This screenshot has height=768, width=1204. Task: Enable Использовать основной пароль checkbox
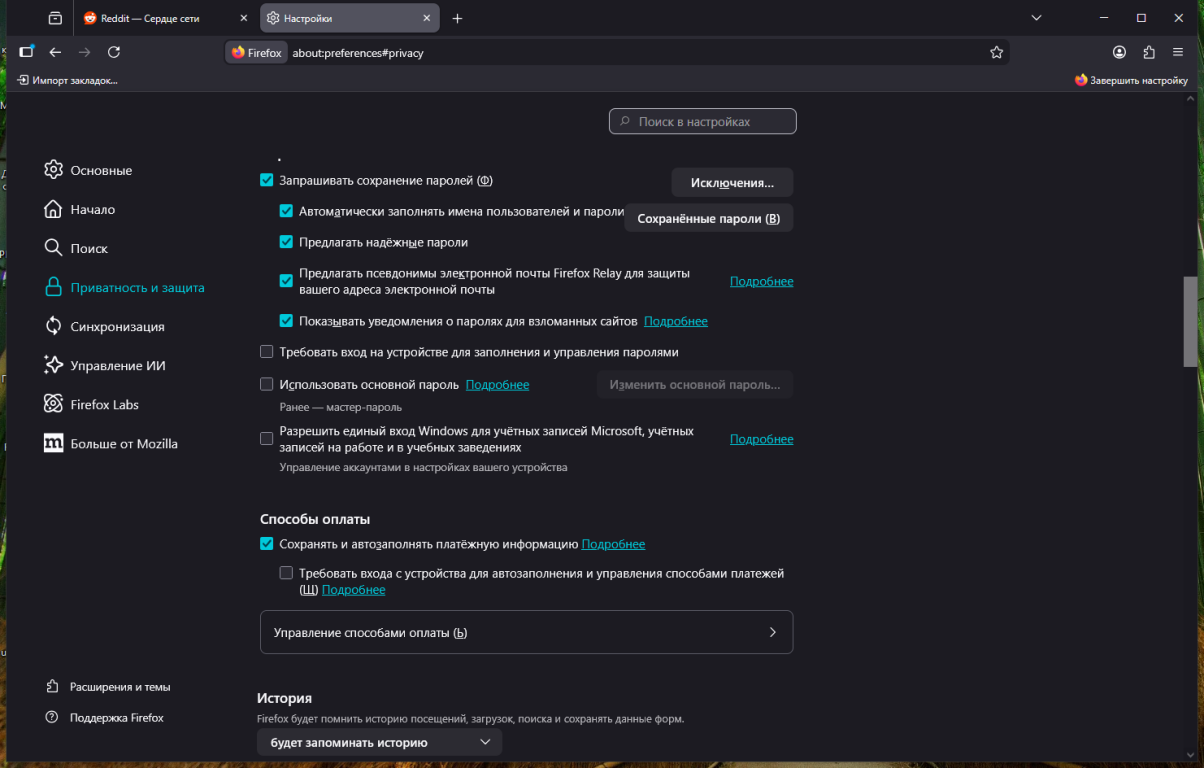pos(267,384)
